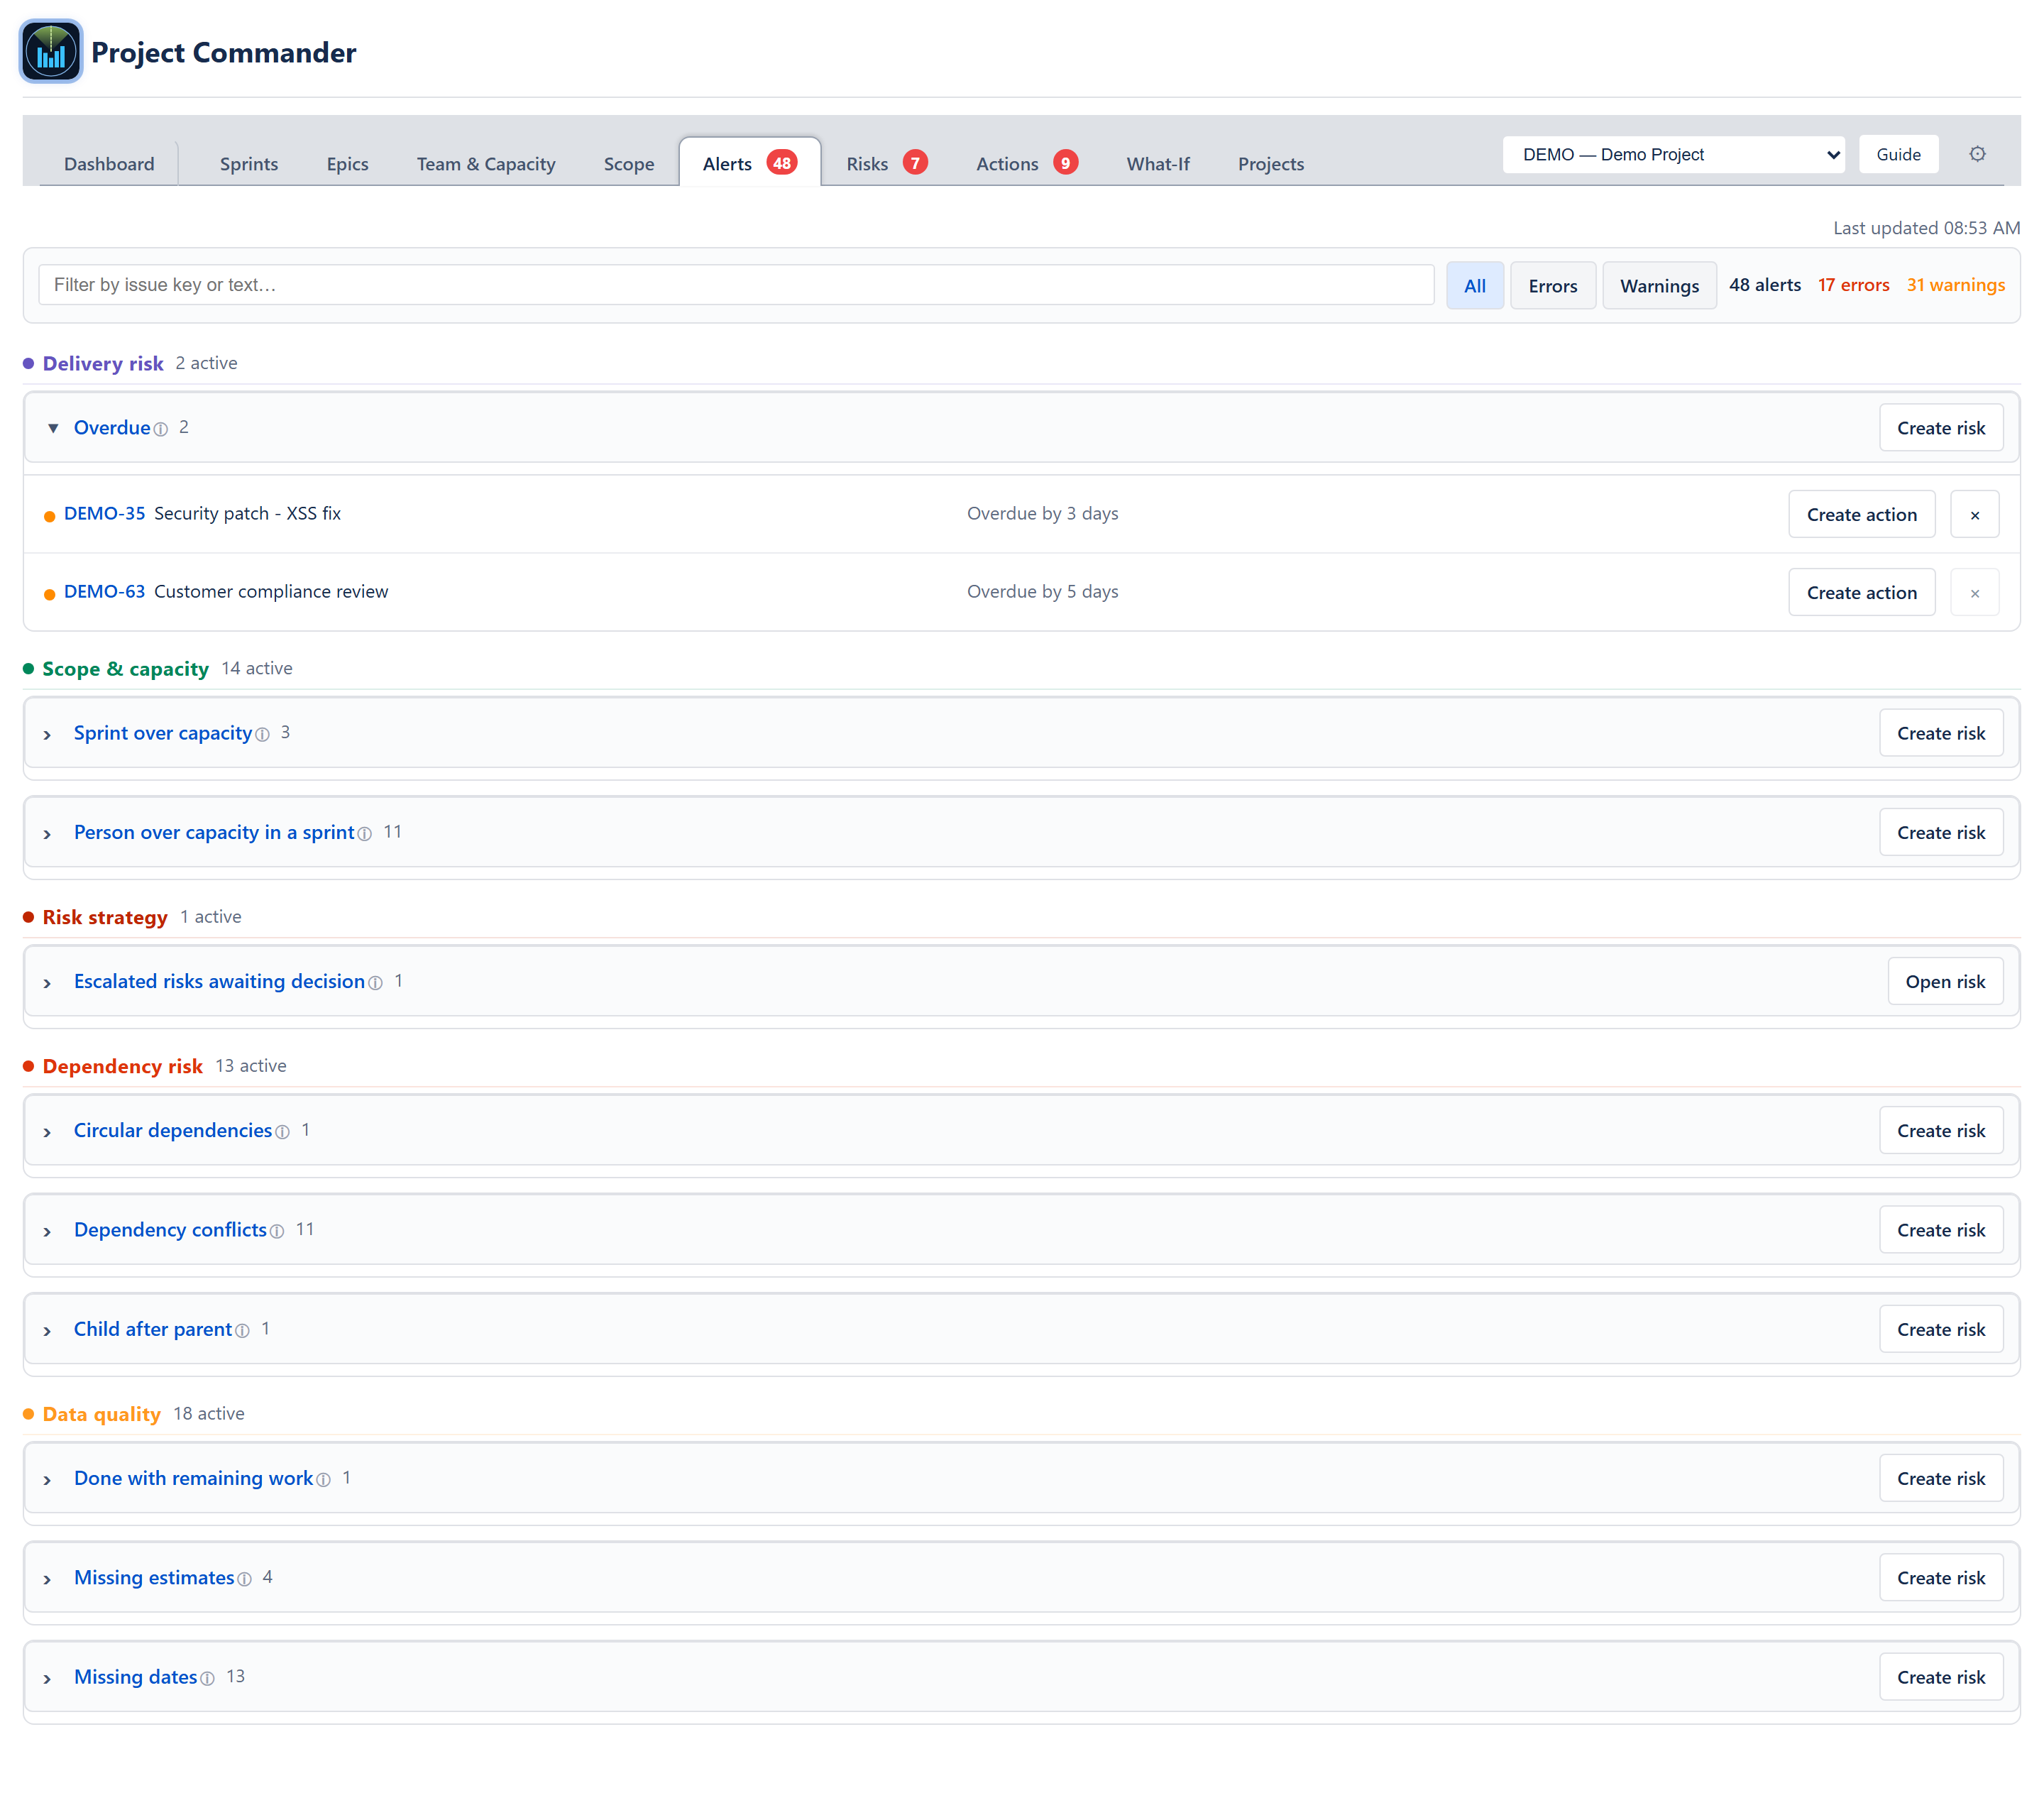Image resolution: width=2044 pixels, height=1793 pixels.
Task: Click the info icon next to Overdue
Action: click(161, 429)
